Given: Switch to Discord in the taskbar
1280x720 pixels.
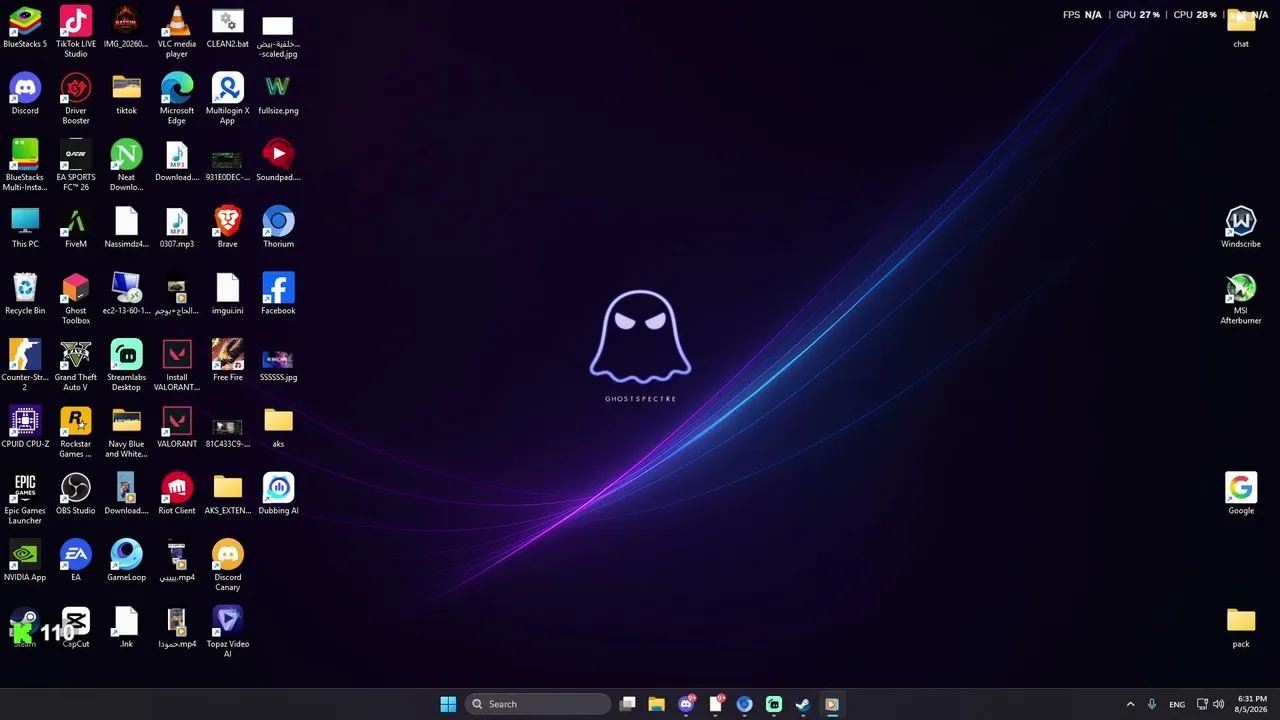Looking at the screenshot, I should pyautogui.click(x=686, y=704).
